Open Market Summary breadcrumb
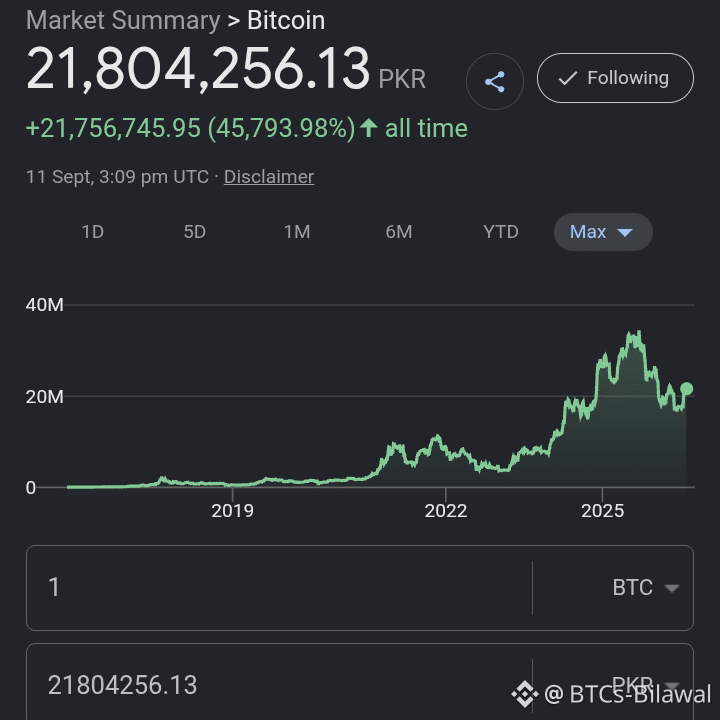720x720 pixels. (x=123, y=21)
